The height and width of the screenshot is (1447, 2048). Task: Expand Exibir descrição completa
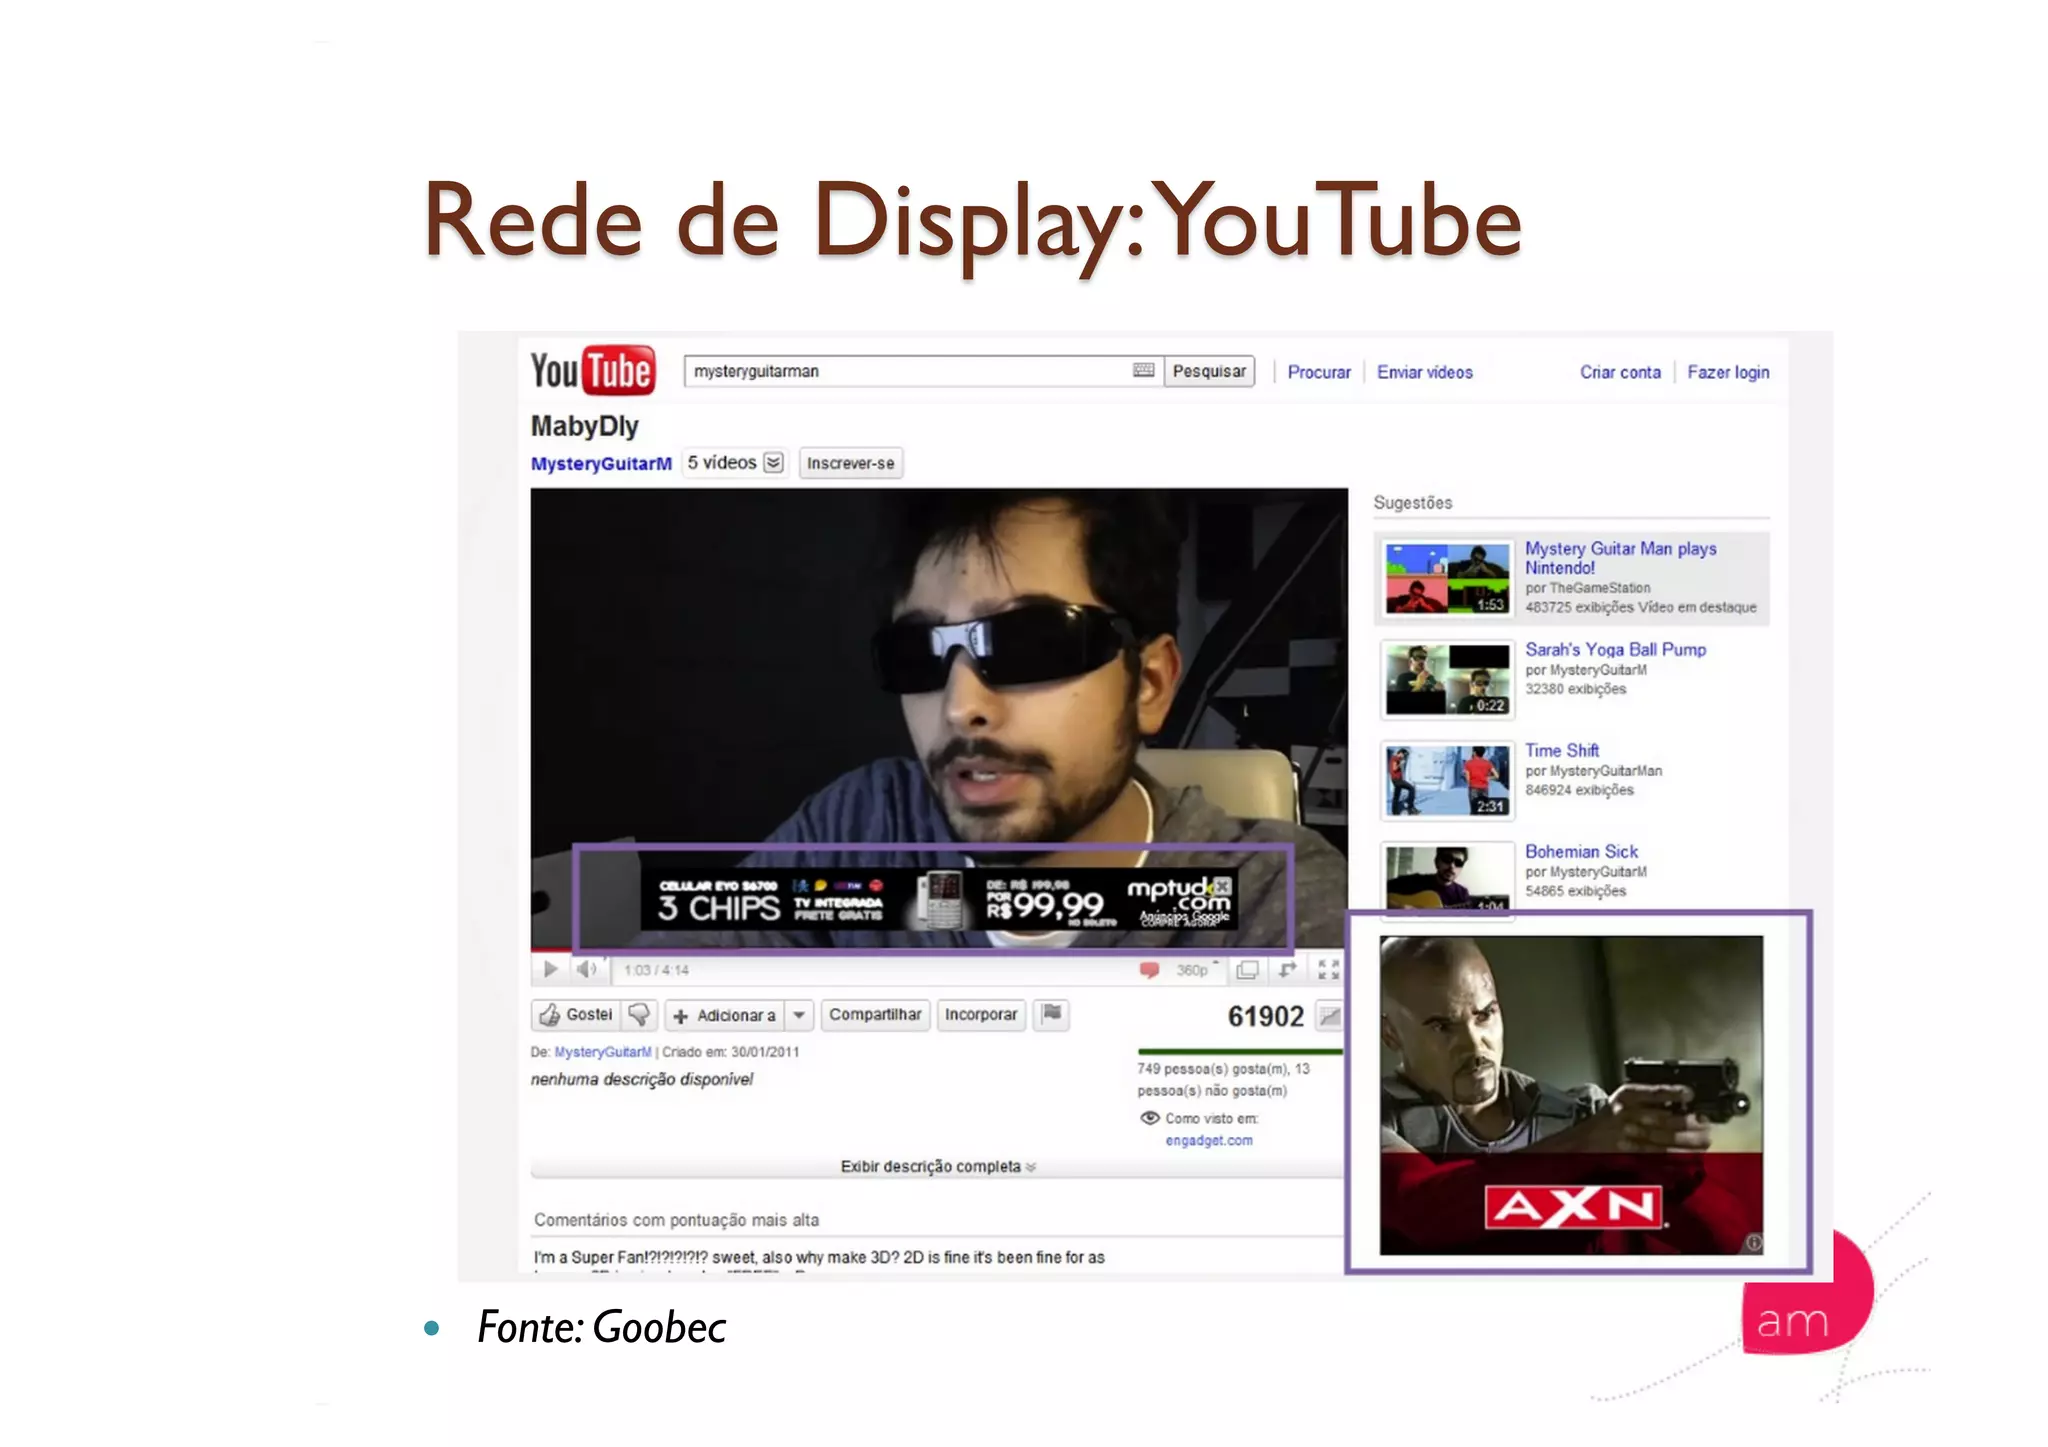click(x=937, y=1167)
